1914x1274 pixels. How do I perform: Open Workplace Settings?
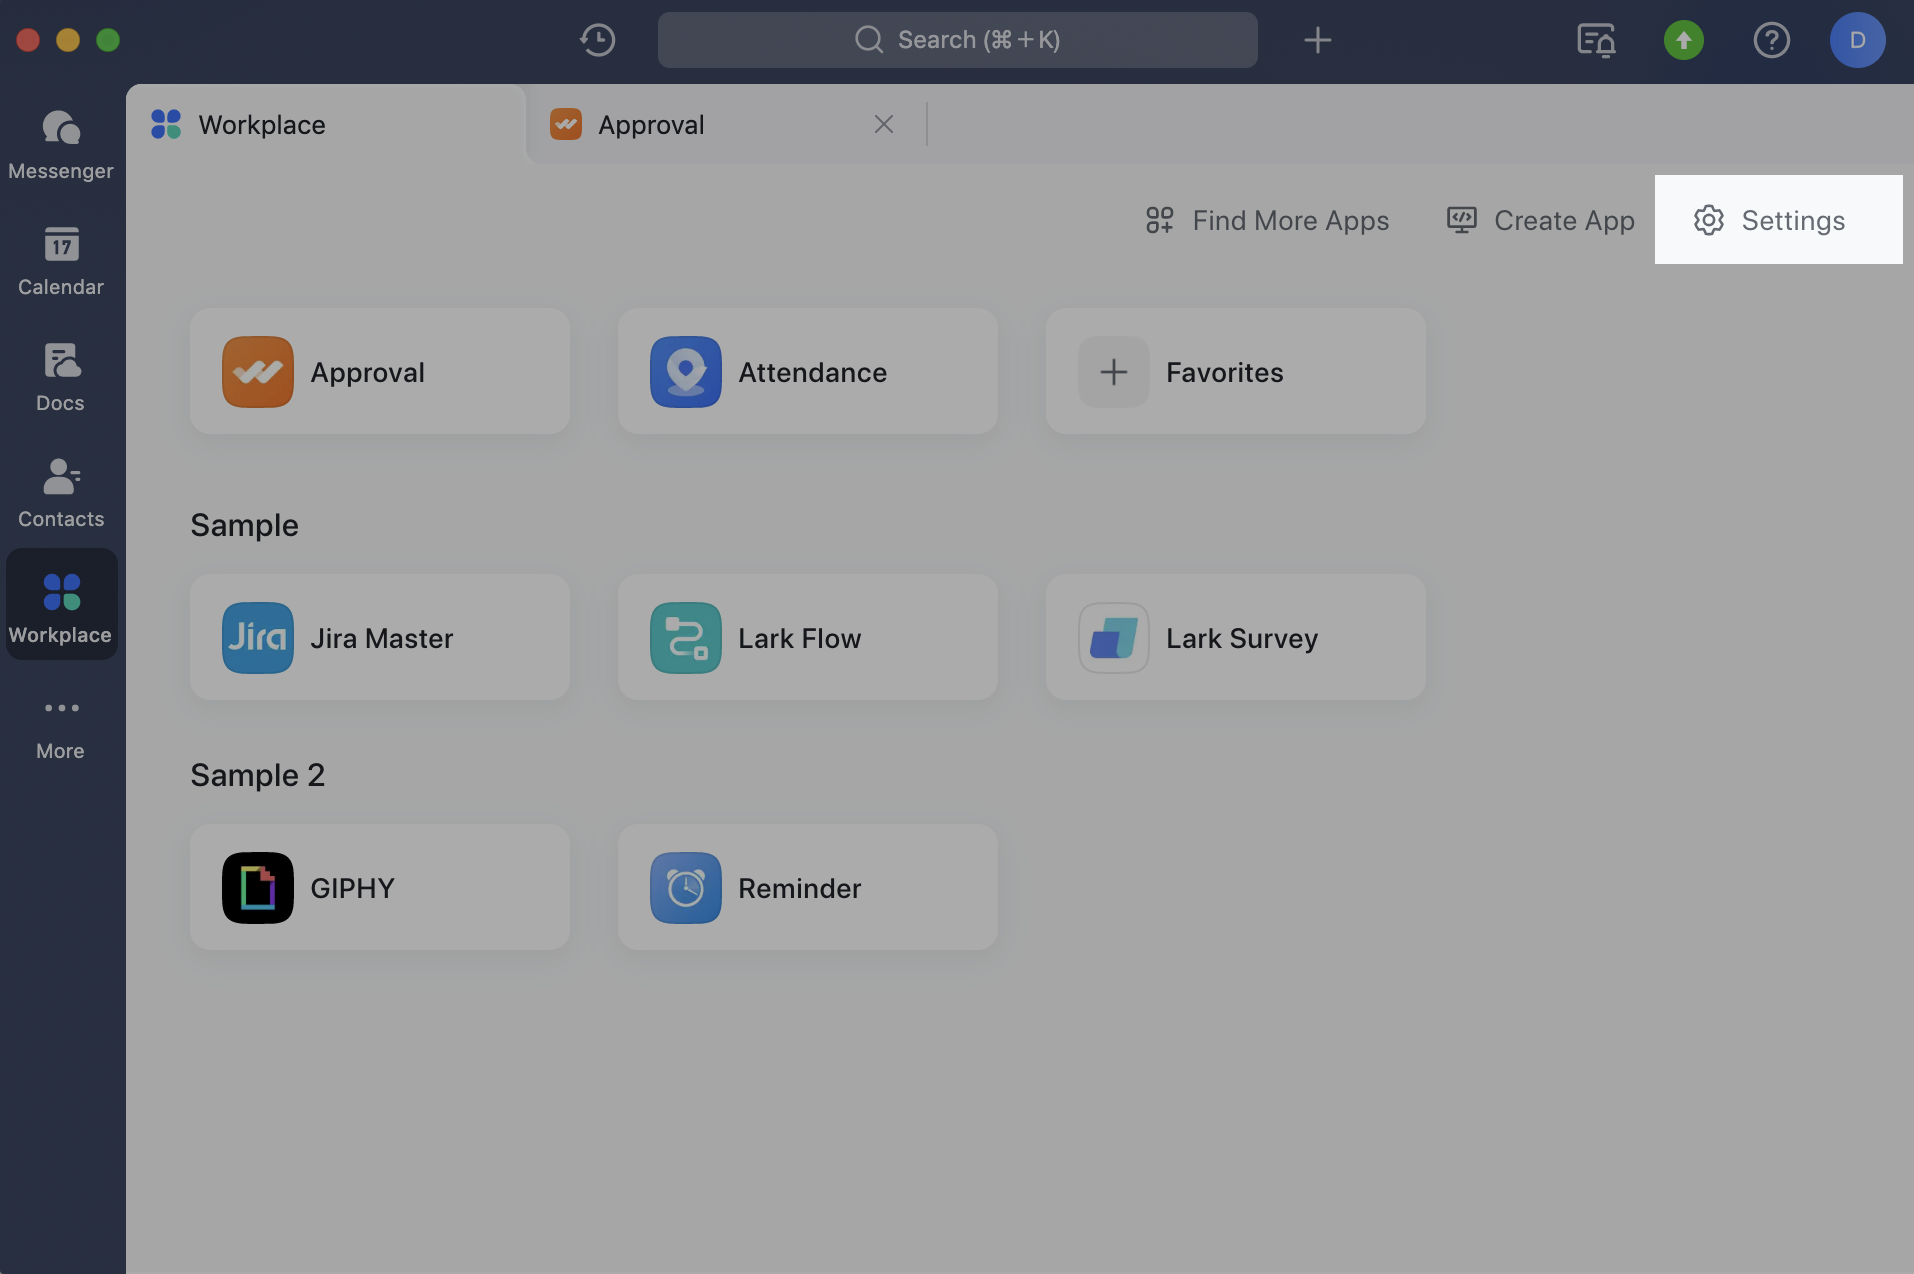click(1778, 220)
